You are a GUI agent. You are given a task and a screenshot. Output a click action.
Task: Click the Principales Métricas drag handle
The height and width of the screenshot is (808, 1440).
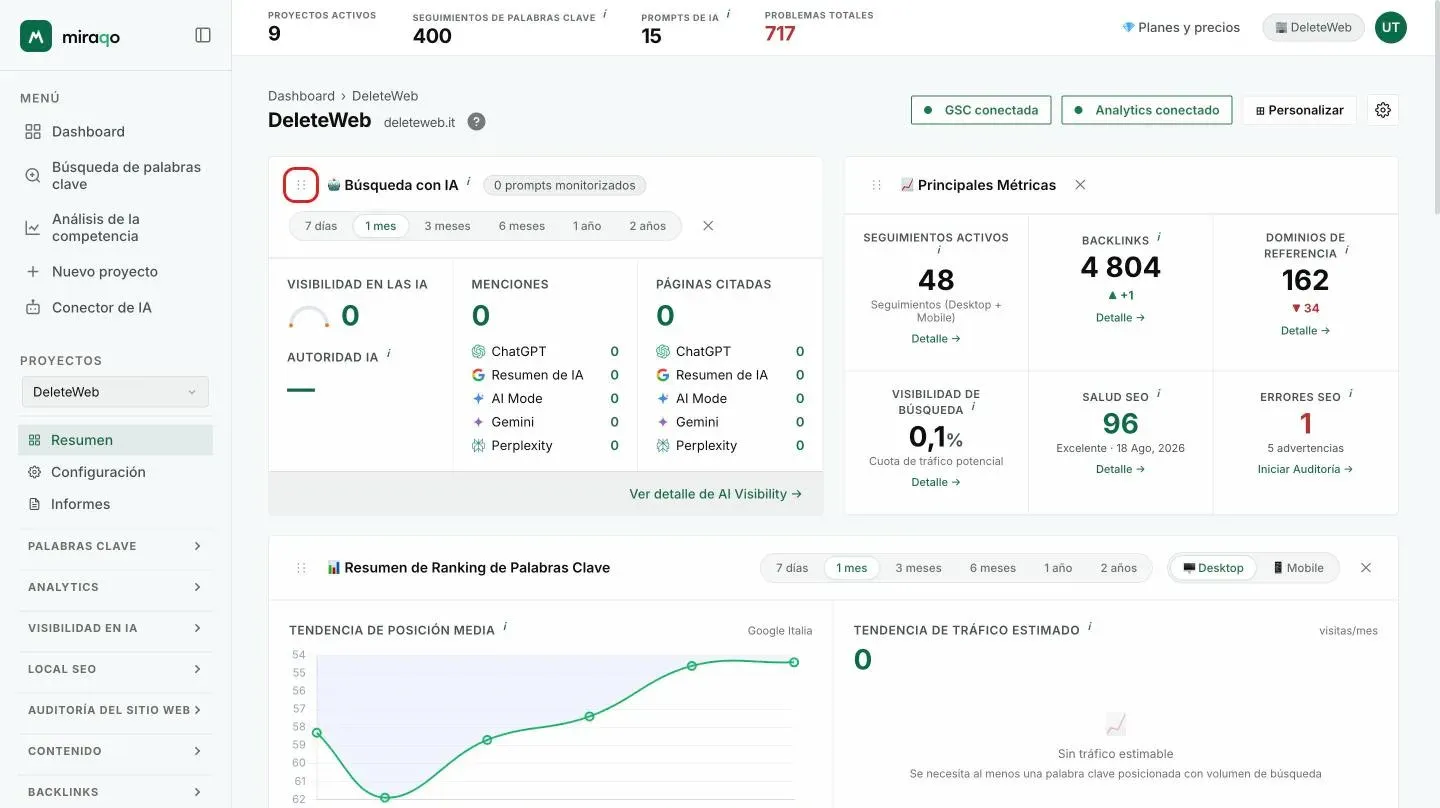click(x=876, y=185)
